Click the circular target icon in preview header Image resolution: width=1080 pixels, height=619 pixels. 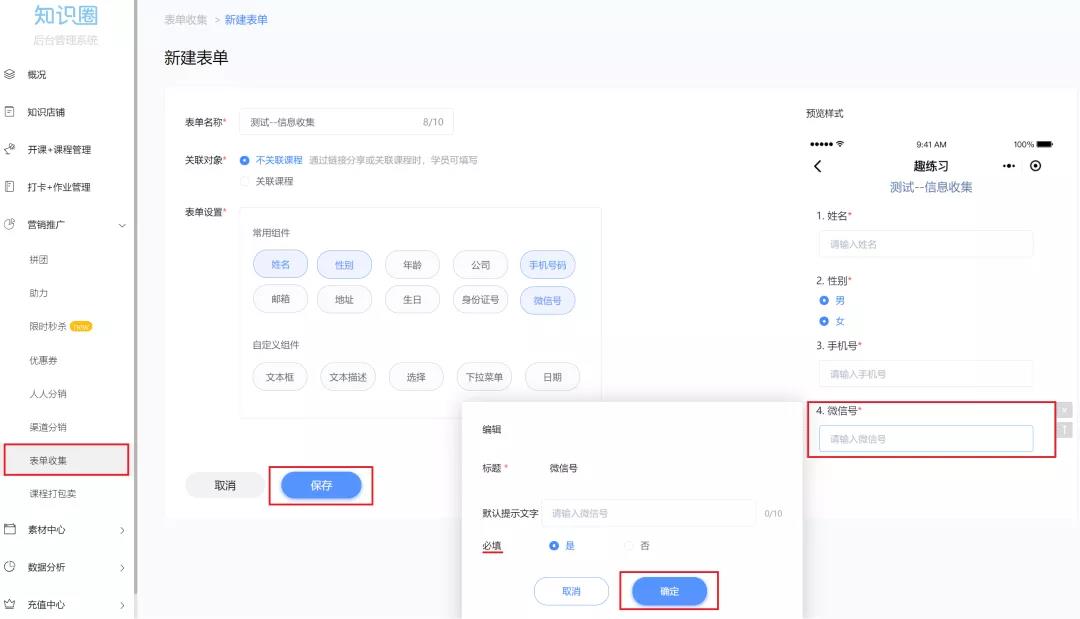click(x=1035, y=166)
